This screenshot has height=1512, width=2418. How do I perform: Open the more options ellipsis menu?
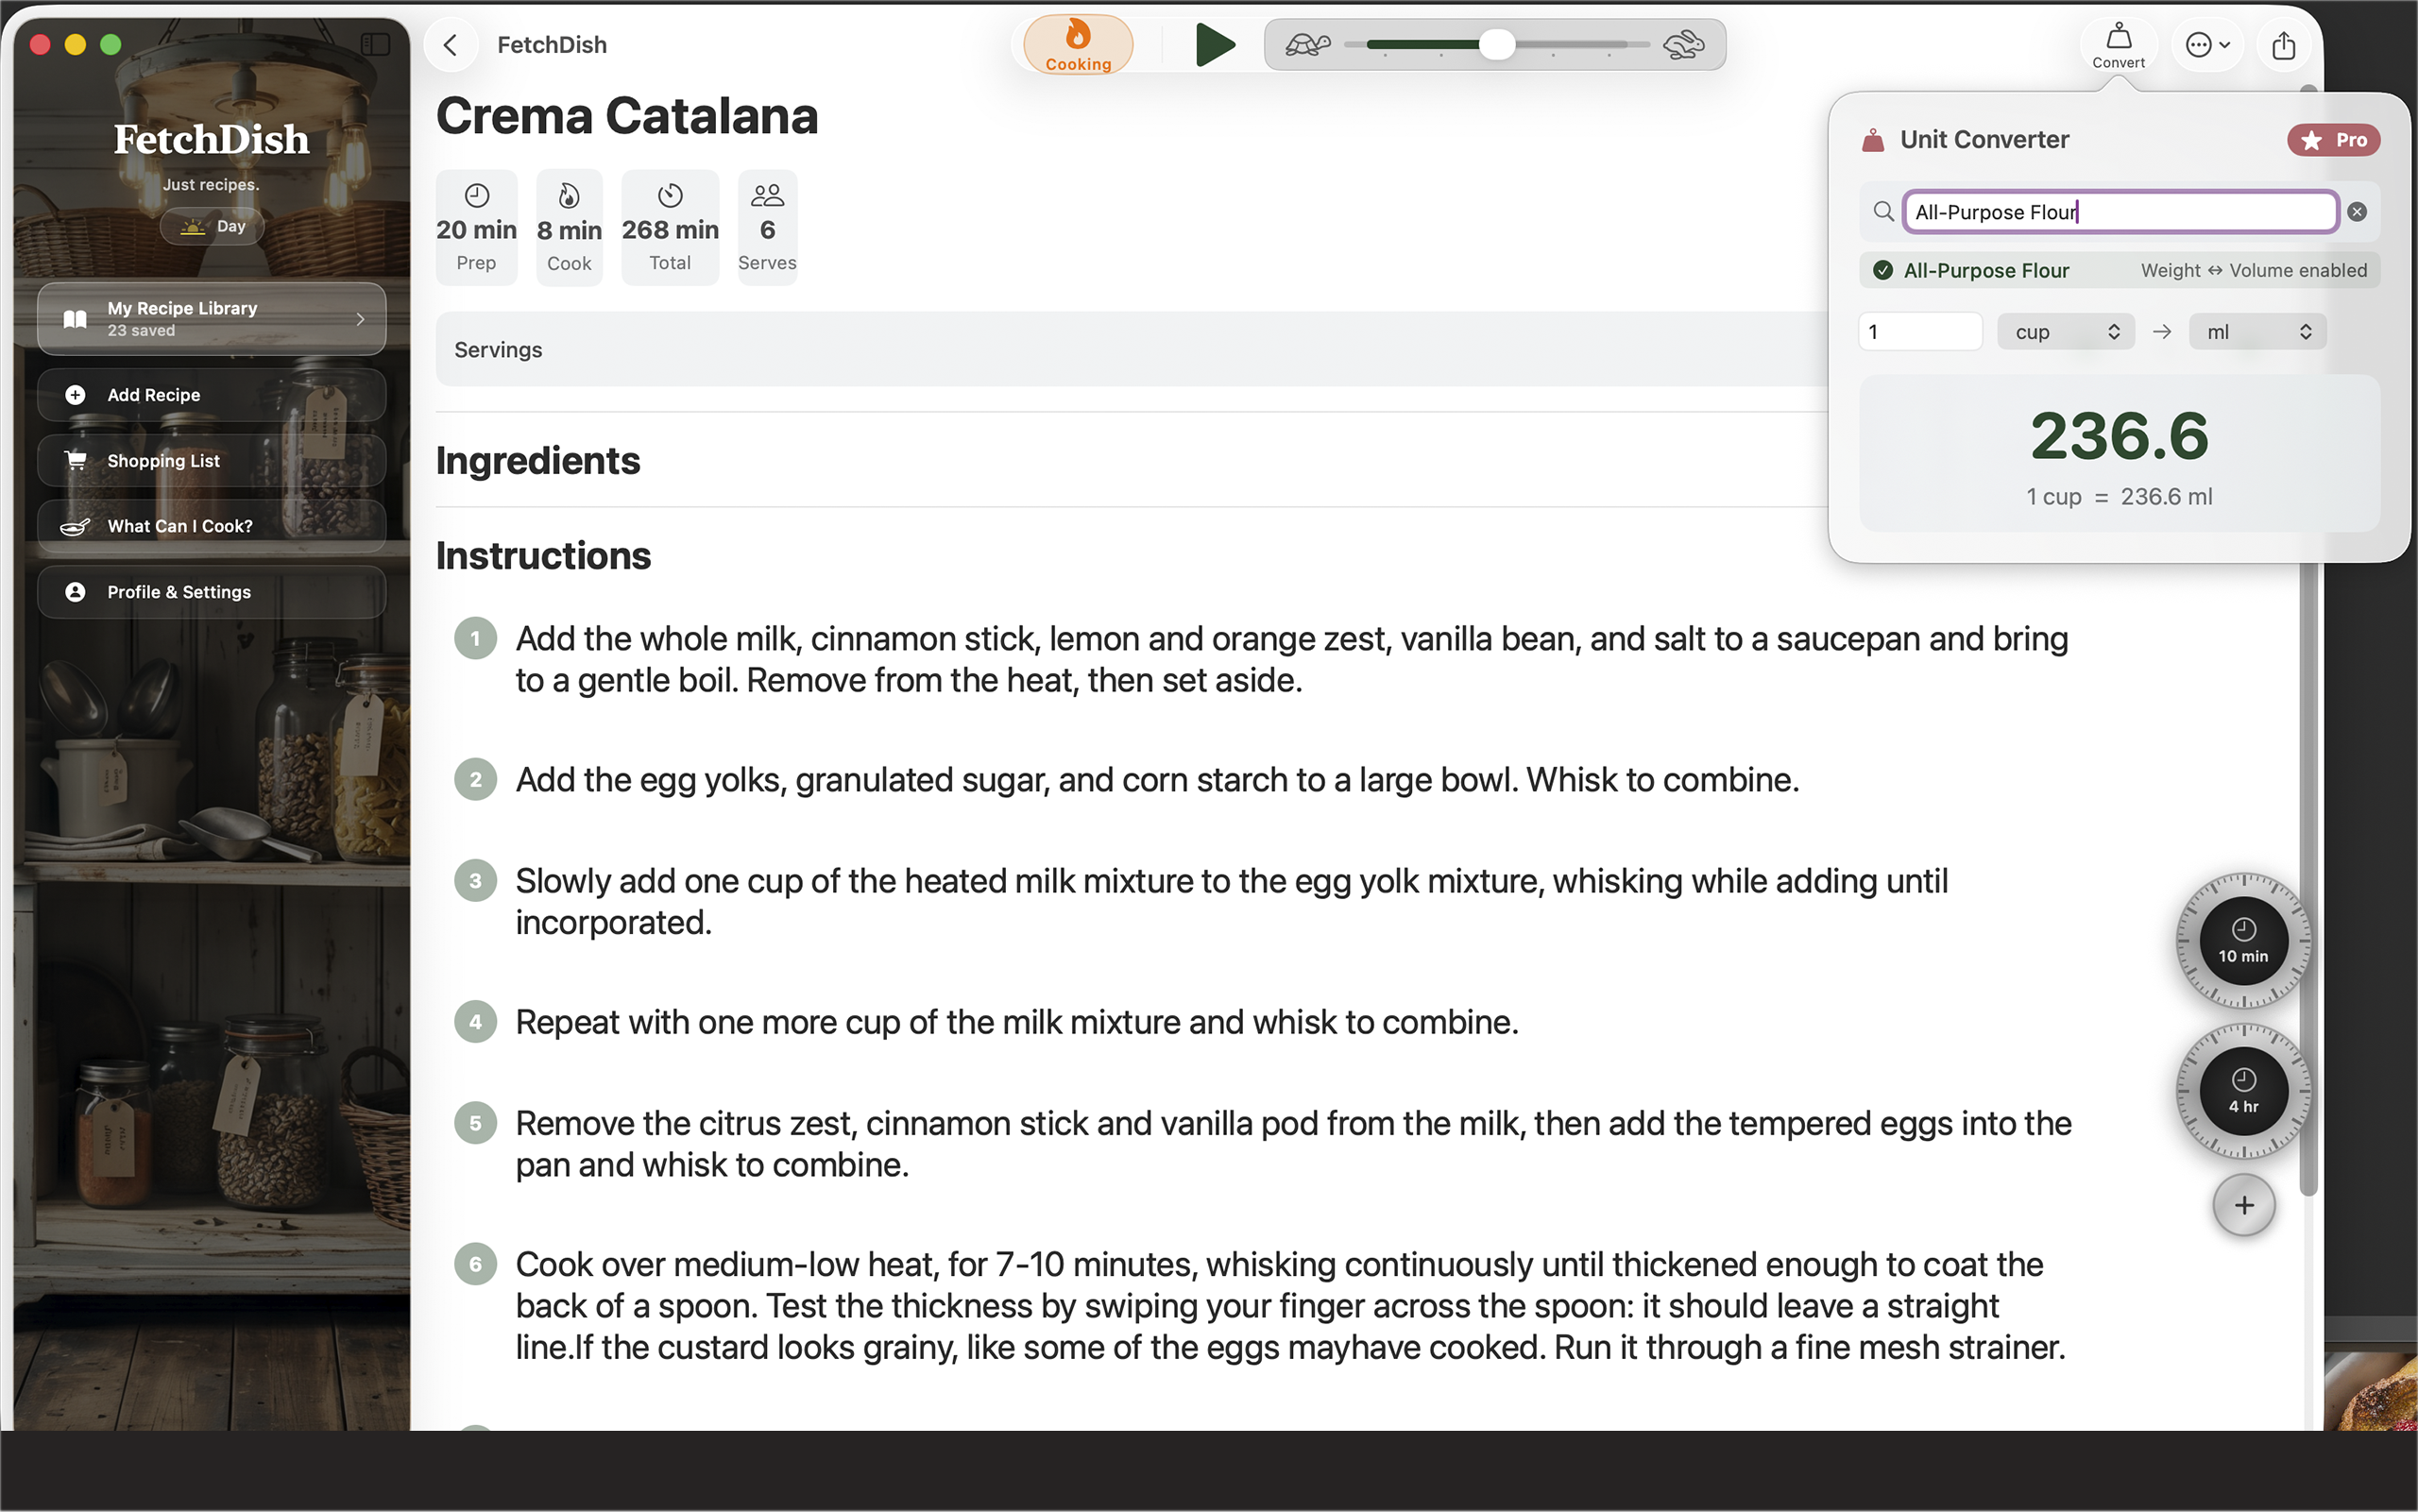point(2207,45)
